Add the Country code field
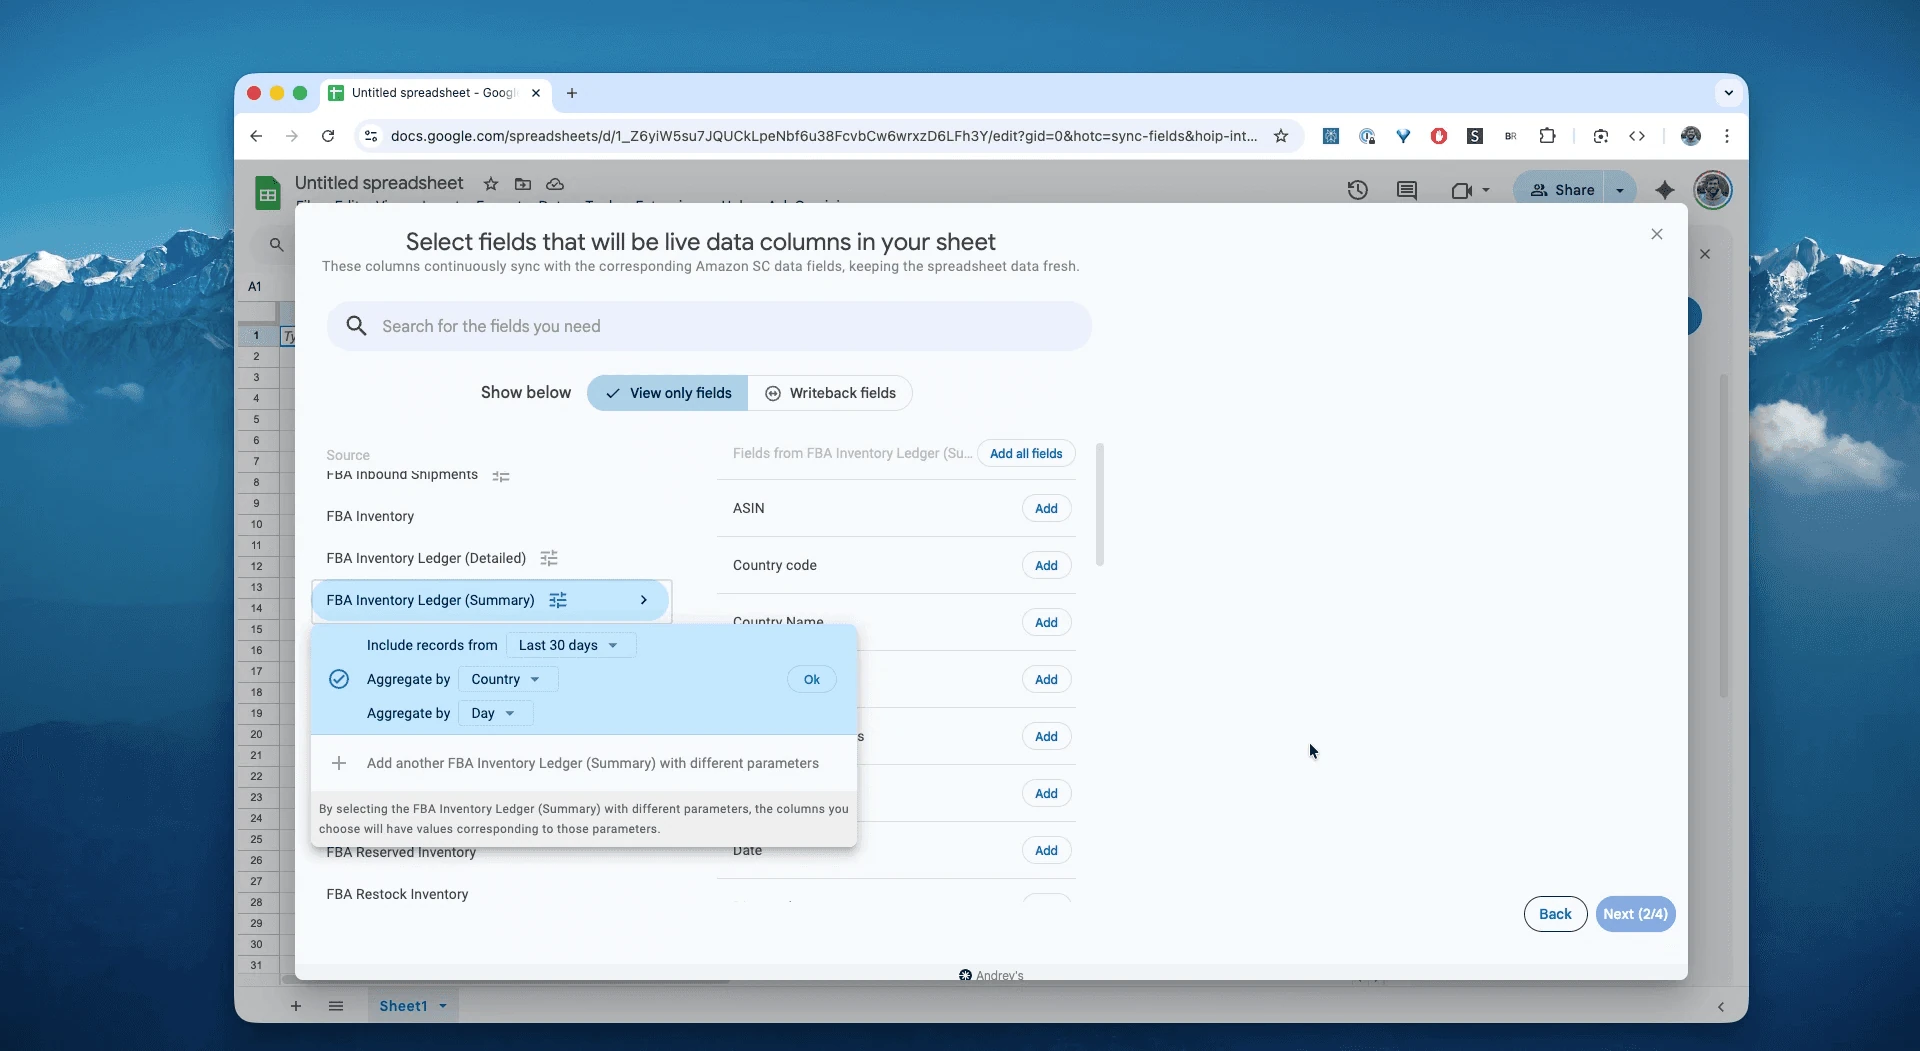1920x1051 pixels. tap(1046, 565)
